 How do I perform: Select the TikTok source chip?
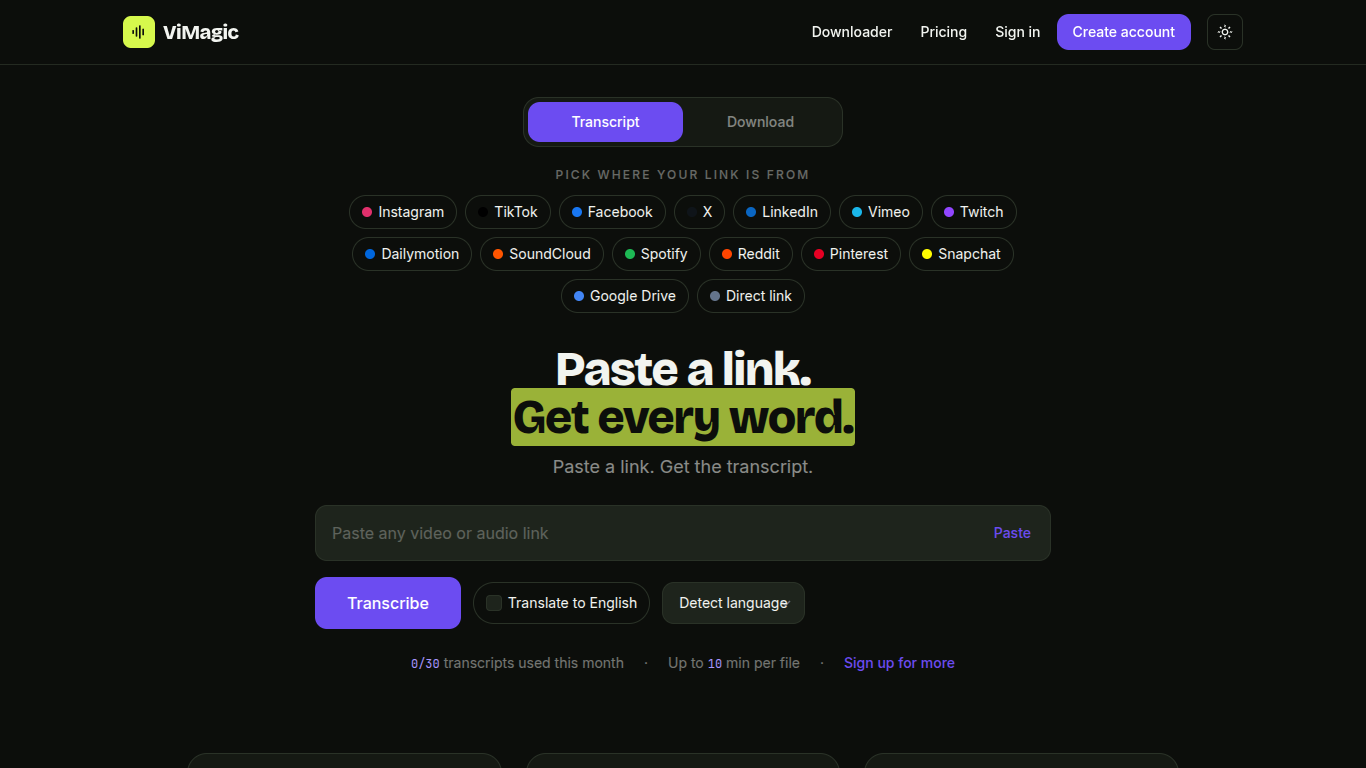(508, 212)
